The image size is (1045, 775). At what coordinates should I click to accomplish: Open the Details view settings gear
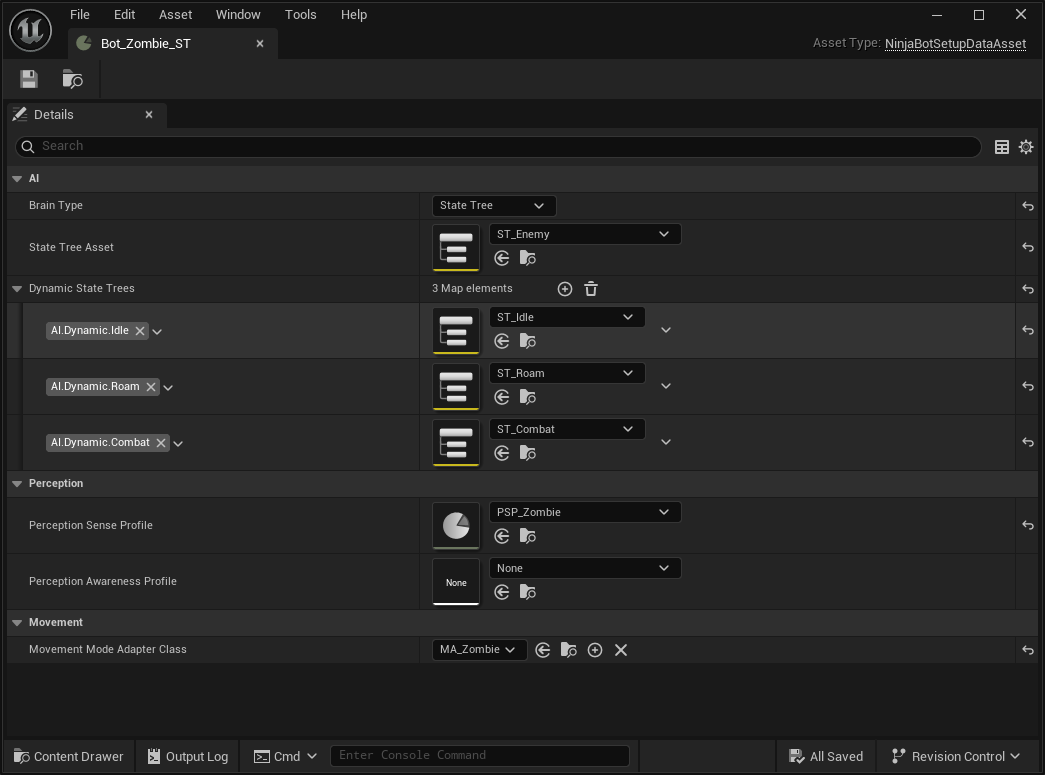pyautogui.click(x=1025, y=146)
